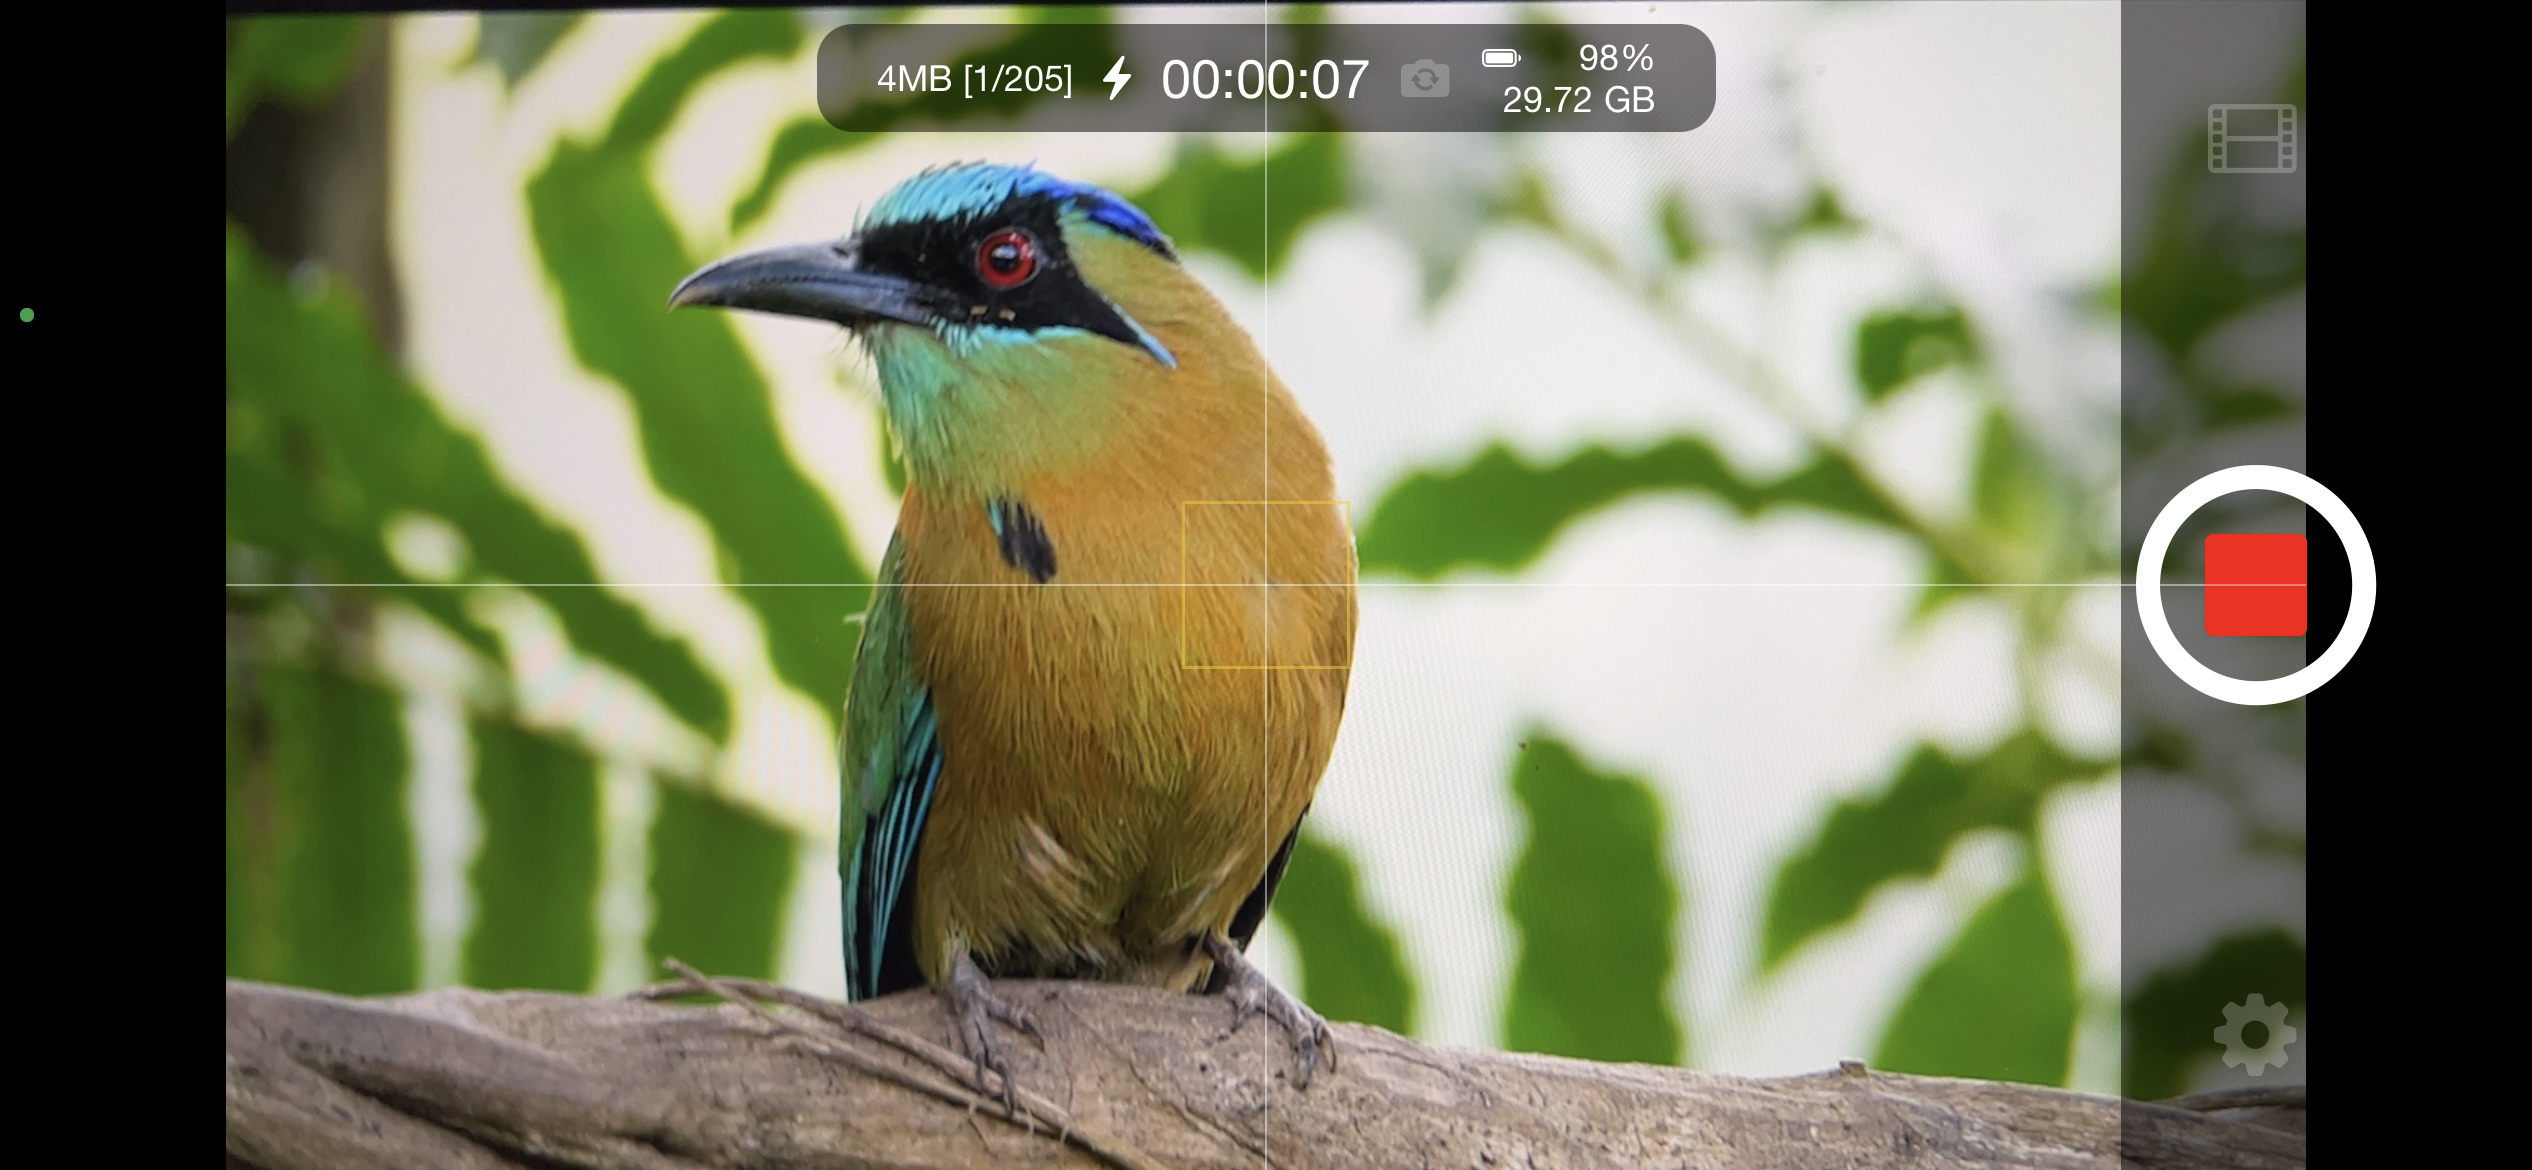This screenshot has height=1170, width=2532.
Task: Tap the 00:00:07 recording timer
Action: coord(1265,79)
